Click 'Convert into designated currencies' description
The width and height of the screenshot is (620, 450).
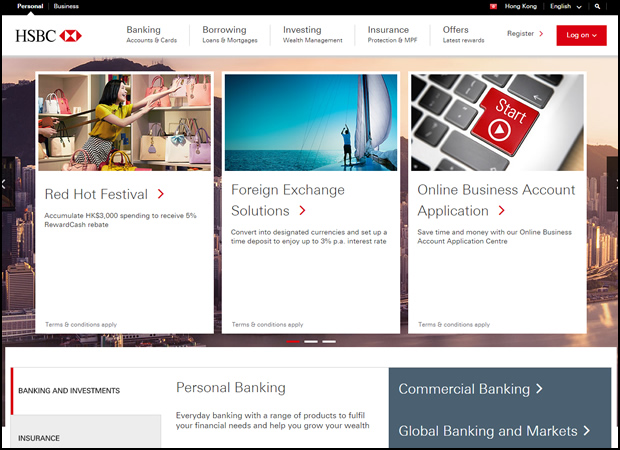tap(309, 236)
